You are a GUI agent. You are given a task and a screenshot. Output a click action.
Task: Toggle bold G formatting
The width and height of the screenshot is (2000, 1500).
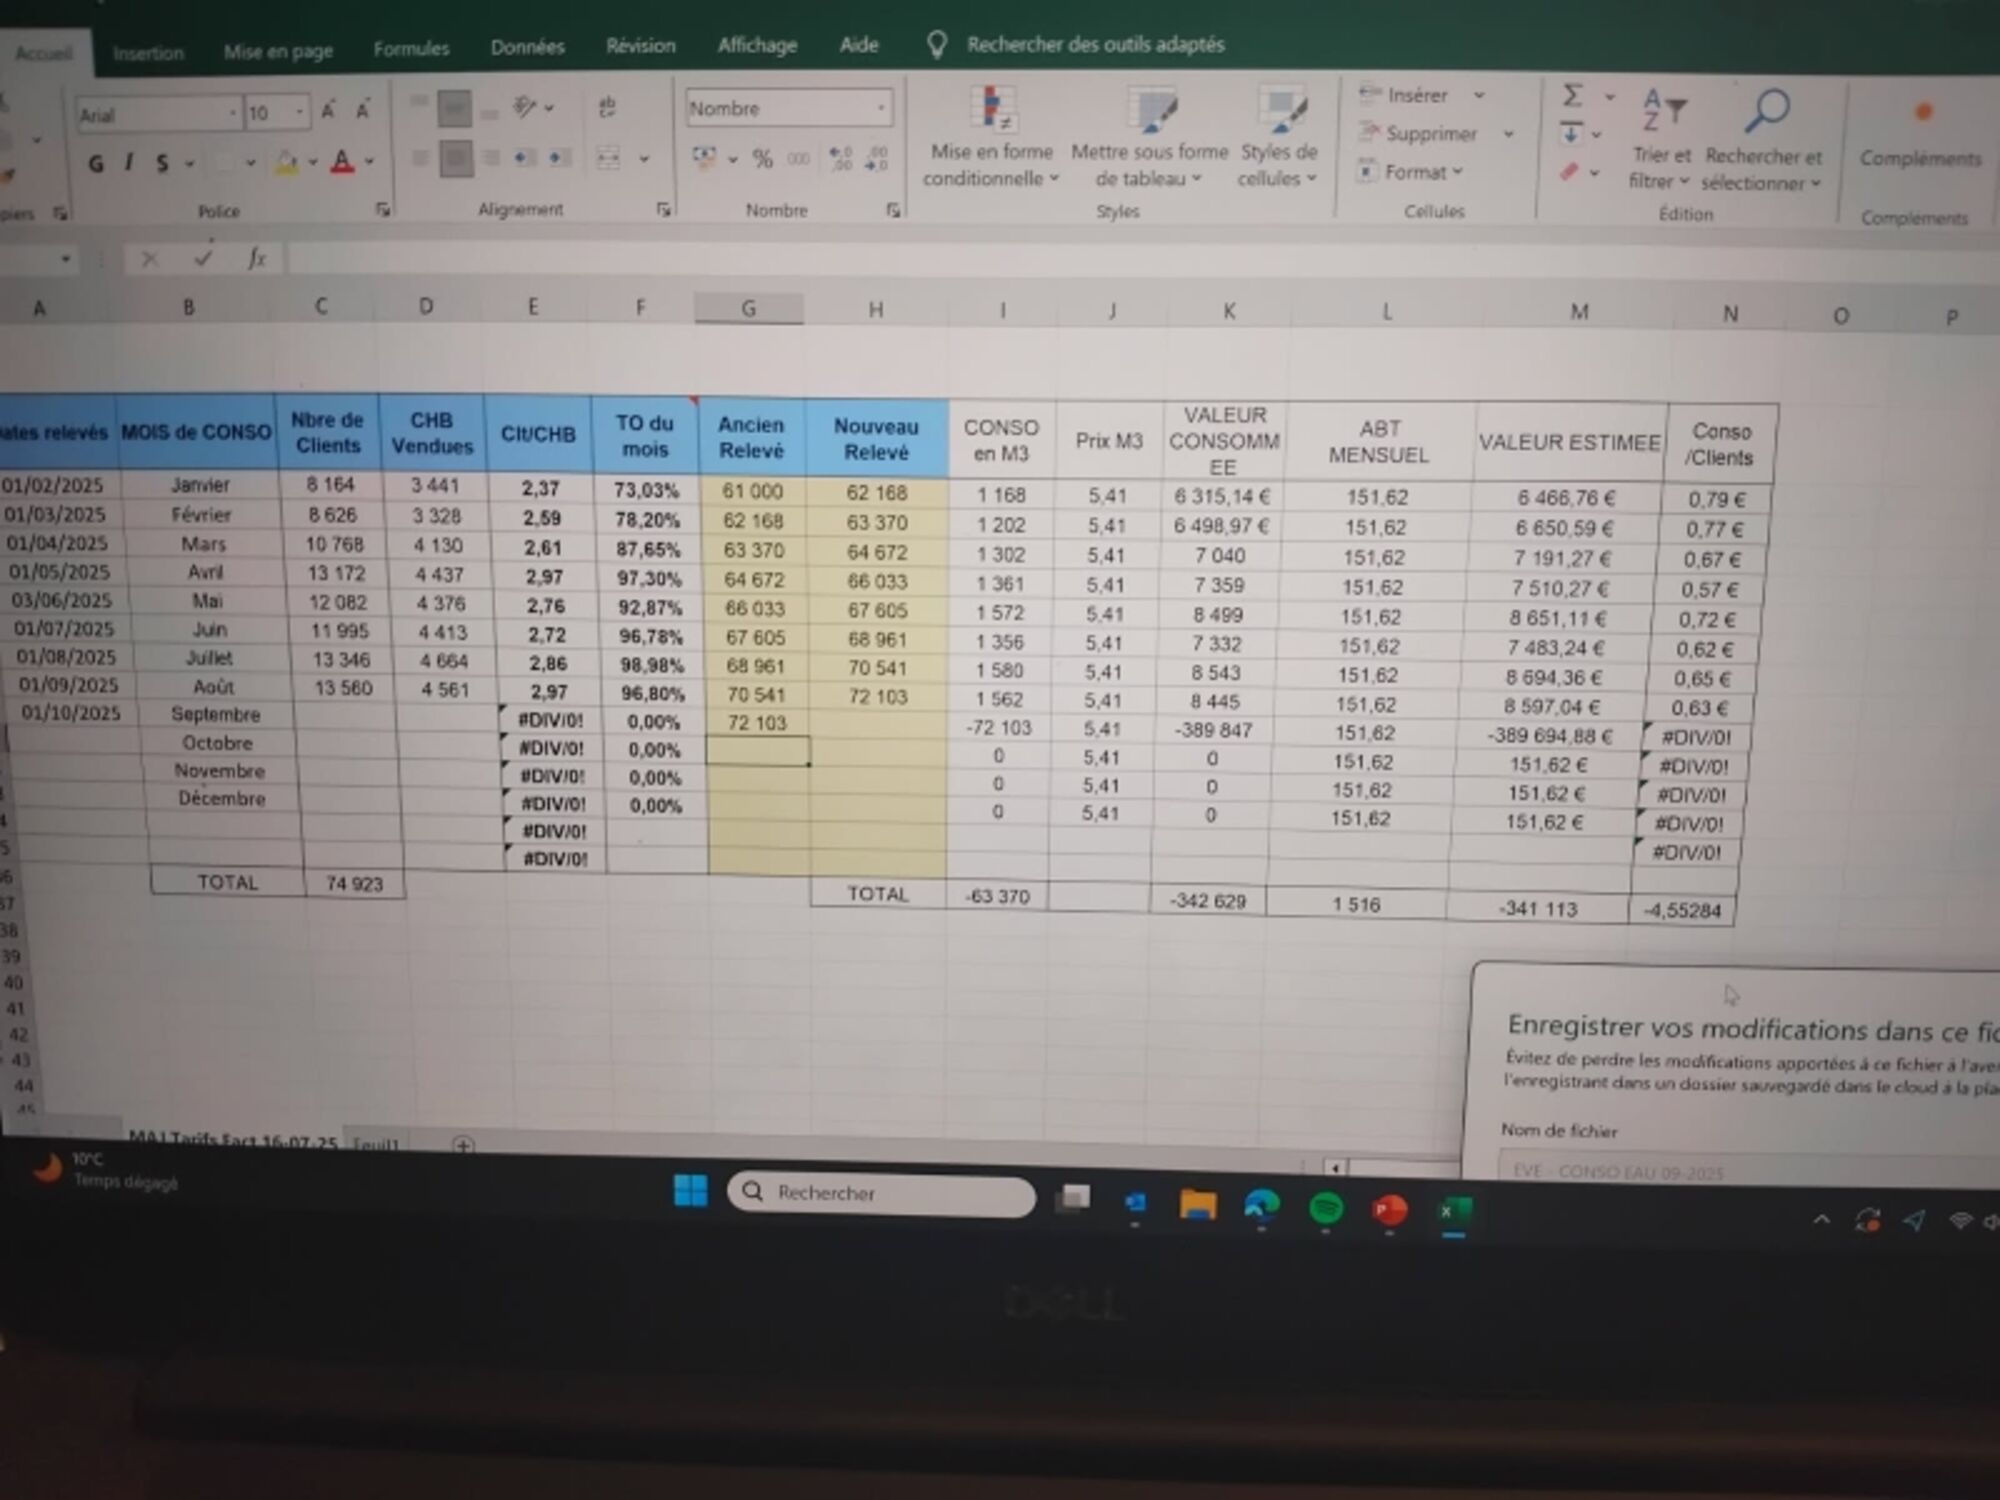[96, 163]
